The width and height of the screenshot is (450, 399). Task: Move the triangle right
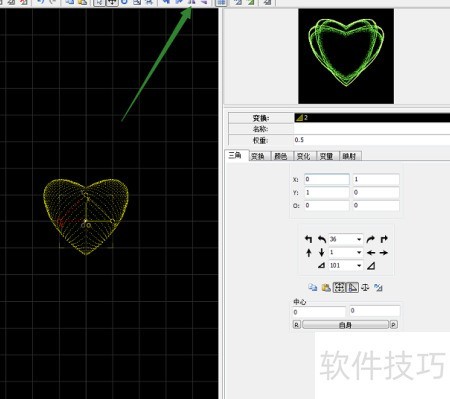pos(384,253)
